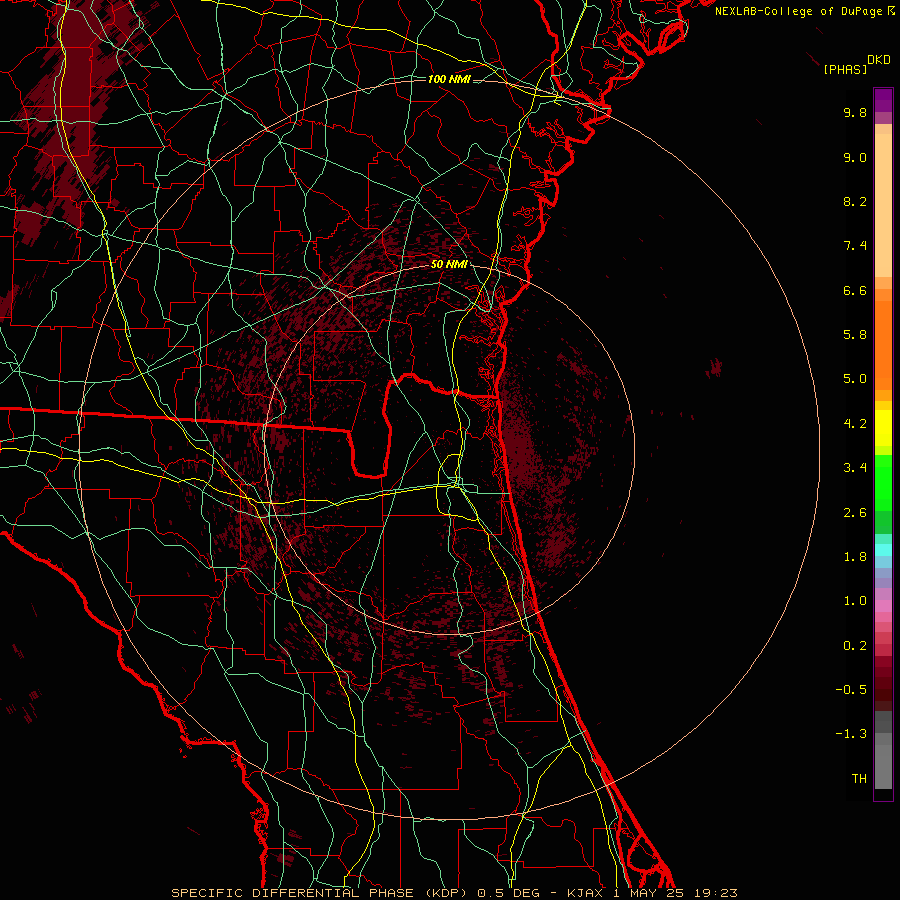Click the 5.0 scale value

point(855,379)
